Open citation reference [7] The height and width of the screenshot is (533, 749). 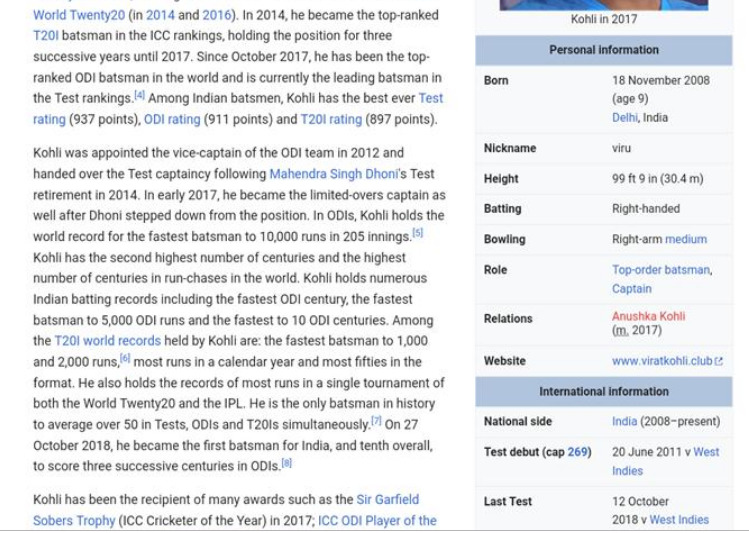coord(376,421)
